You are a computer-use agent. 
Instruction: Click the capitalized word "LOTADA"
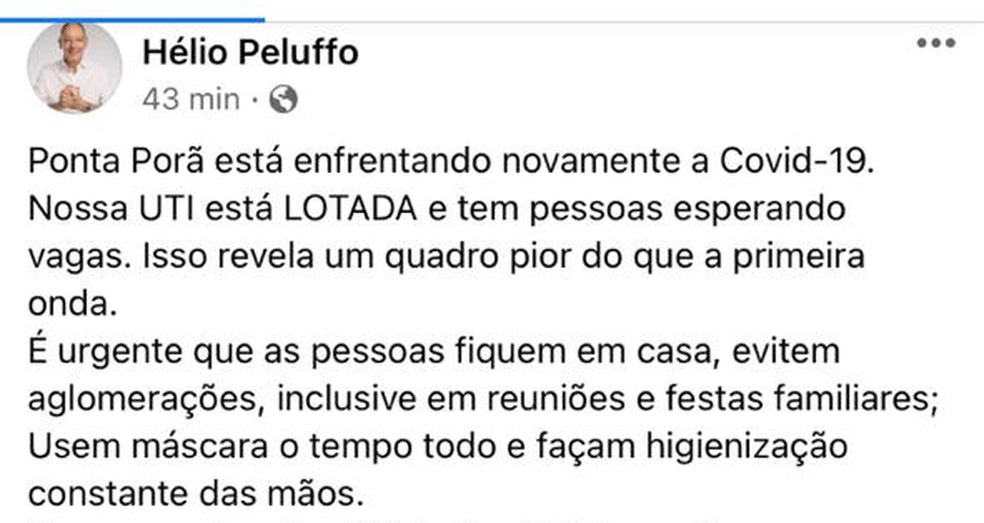[x=350, y=208]
